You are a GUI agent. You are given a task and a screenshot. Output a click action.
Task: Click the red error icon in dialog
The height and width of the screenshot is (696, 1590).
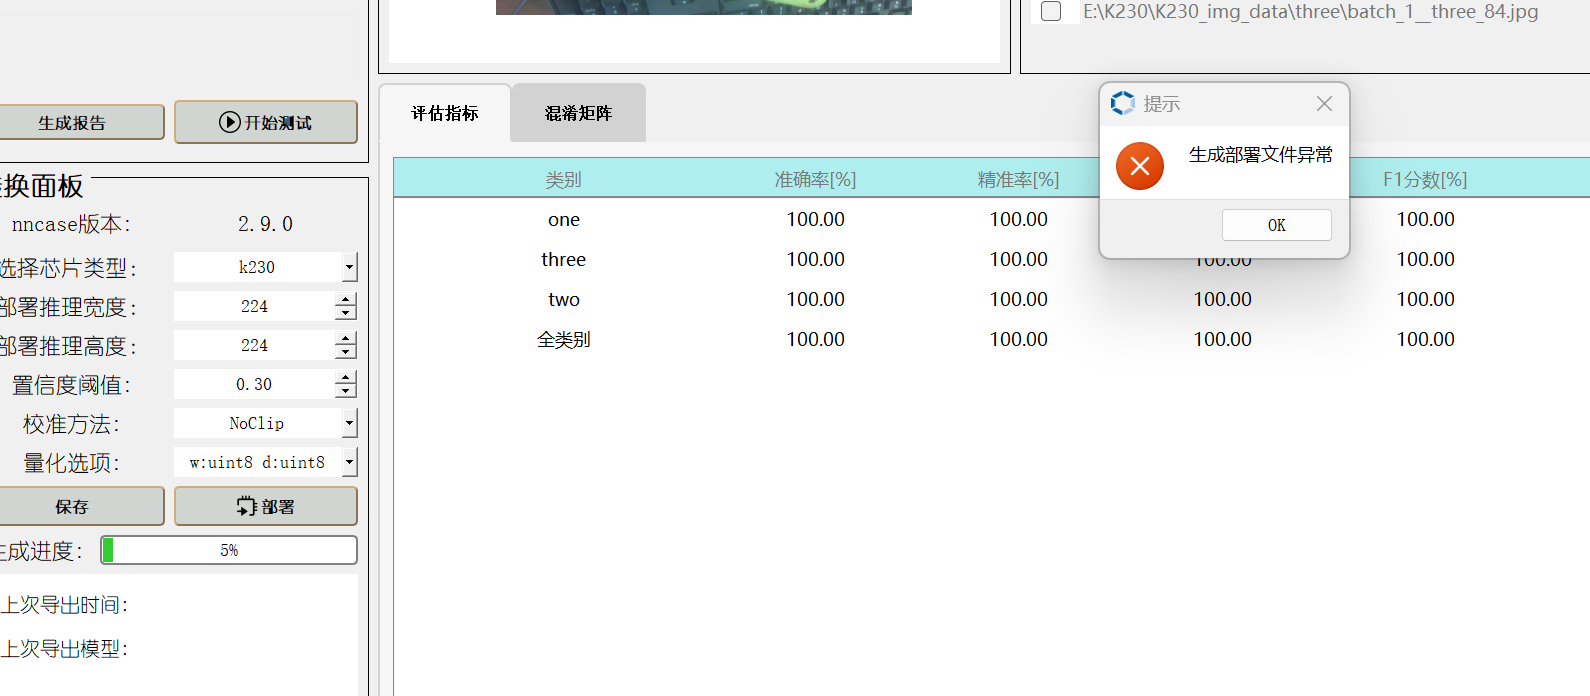click(1139, 166)
